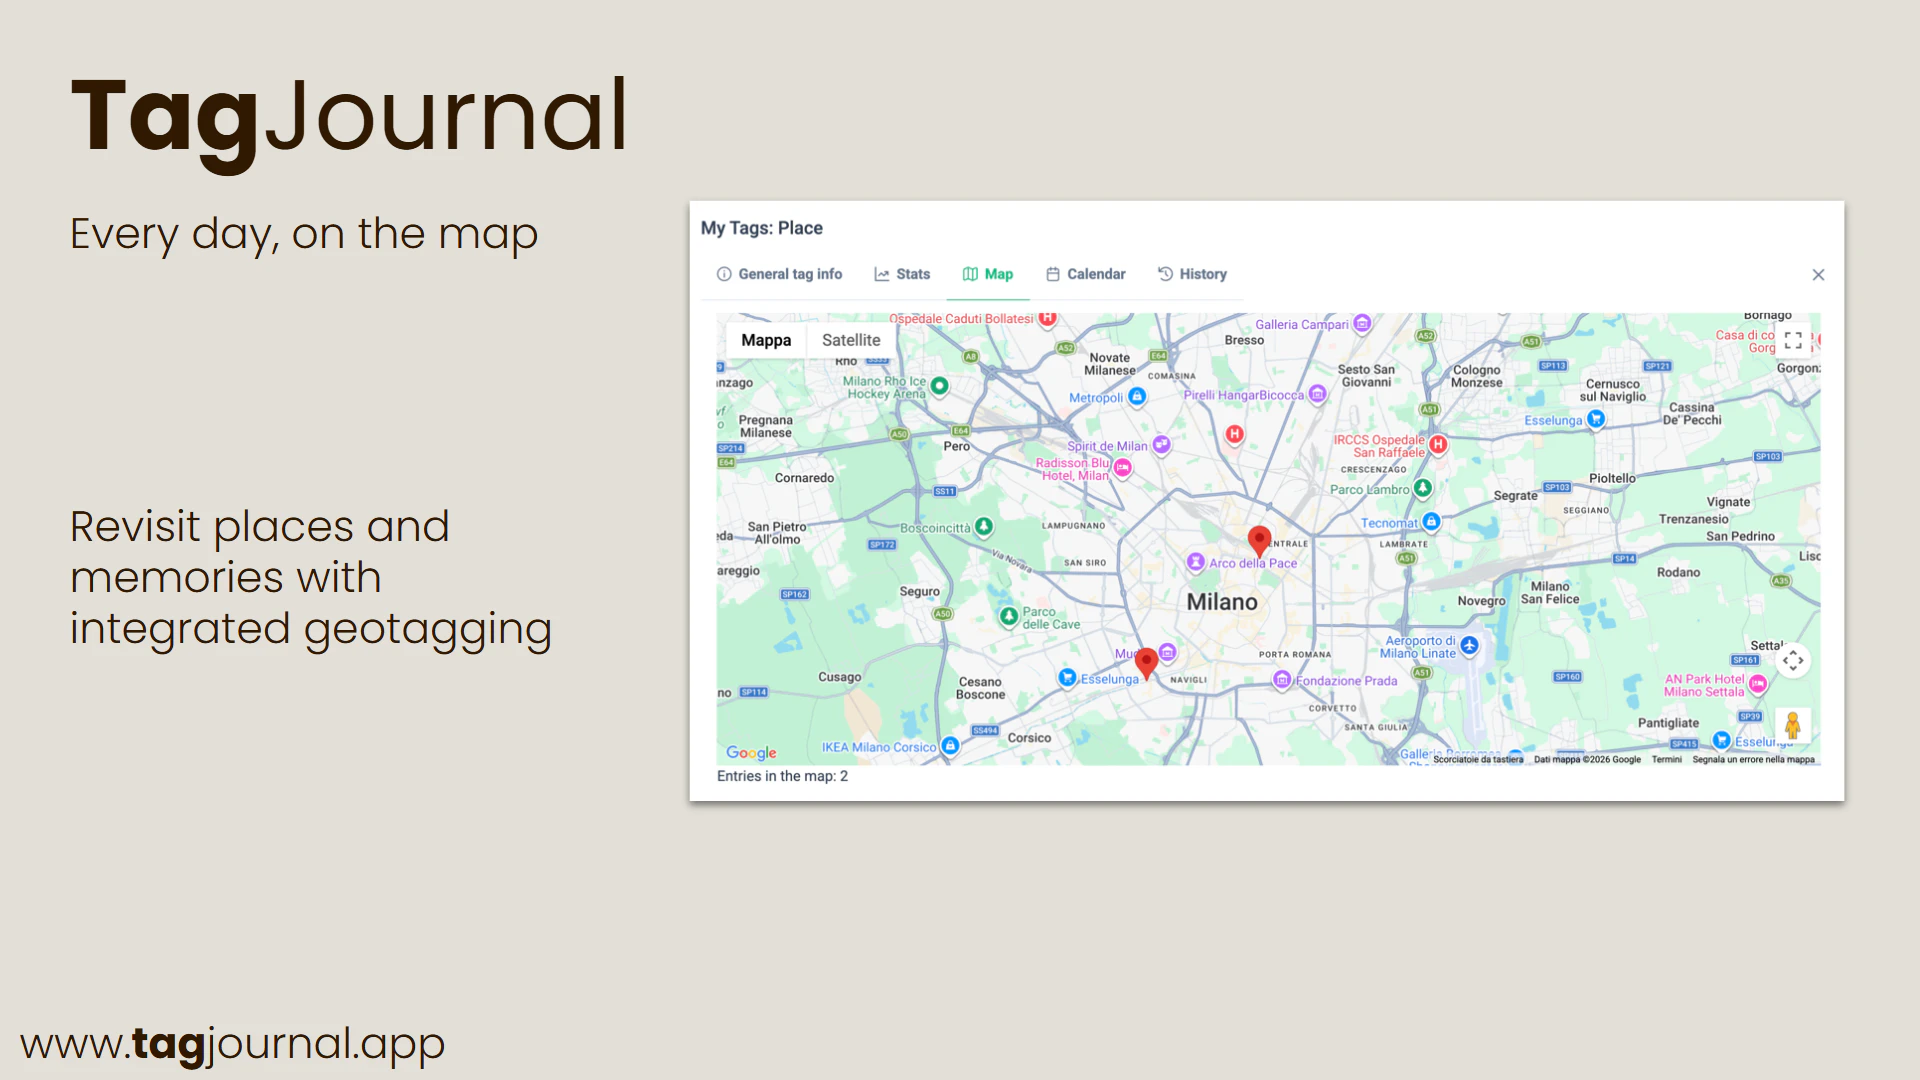The image size is (1920, 1080).
Task: Click the www.tagjournal.app address
Action: (232, 1045)
